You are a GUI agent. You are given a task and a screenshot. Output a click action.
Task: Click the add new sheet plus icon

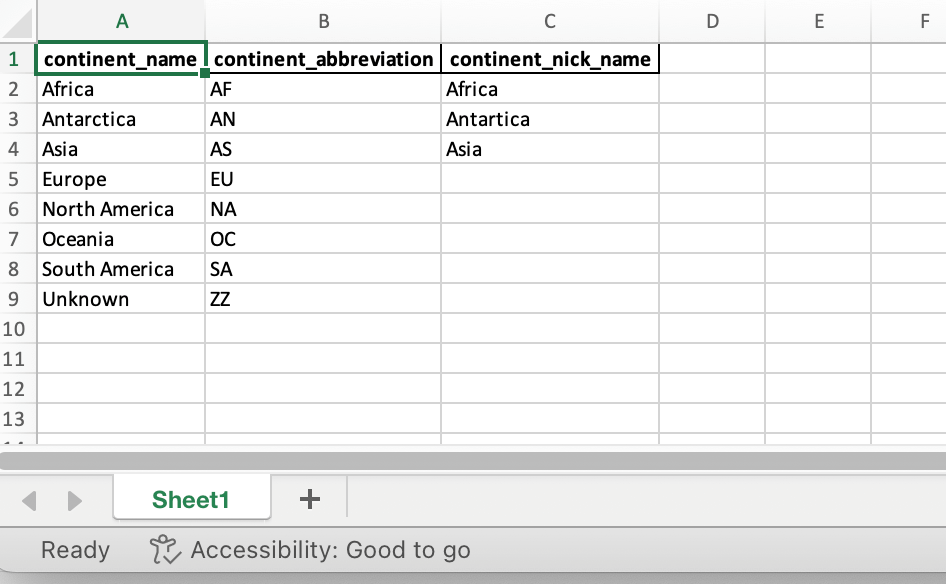(310, 500)
